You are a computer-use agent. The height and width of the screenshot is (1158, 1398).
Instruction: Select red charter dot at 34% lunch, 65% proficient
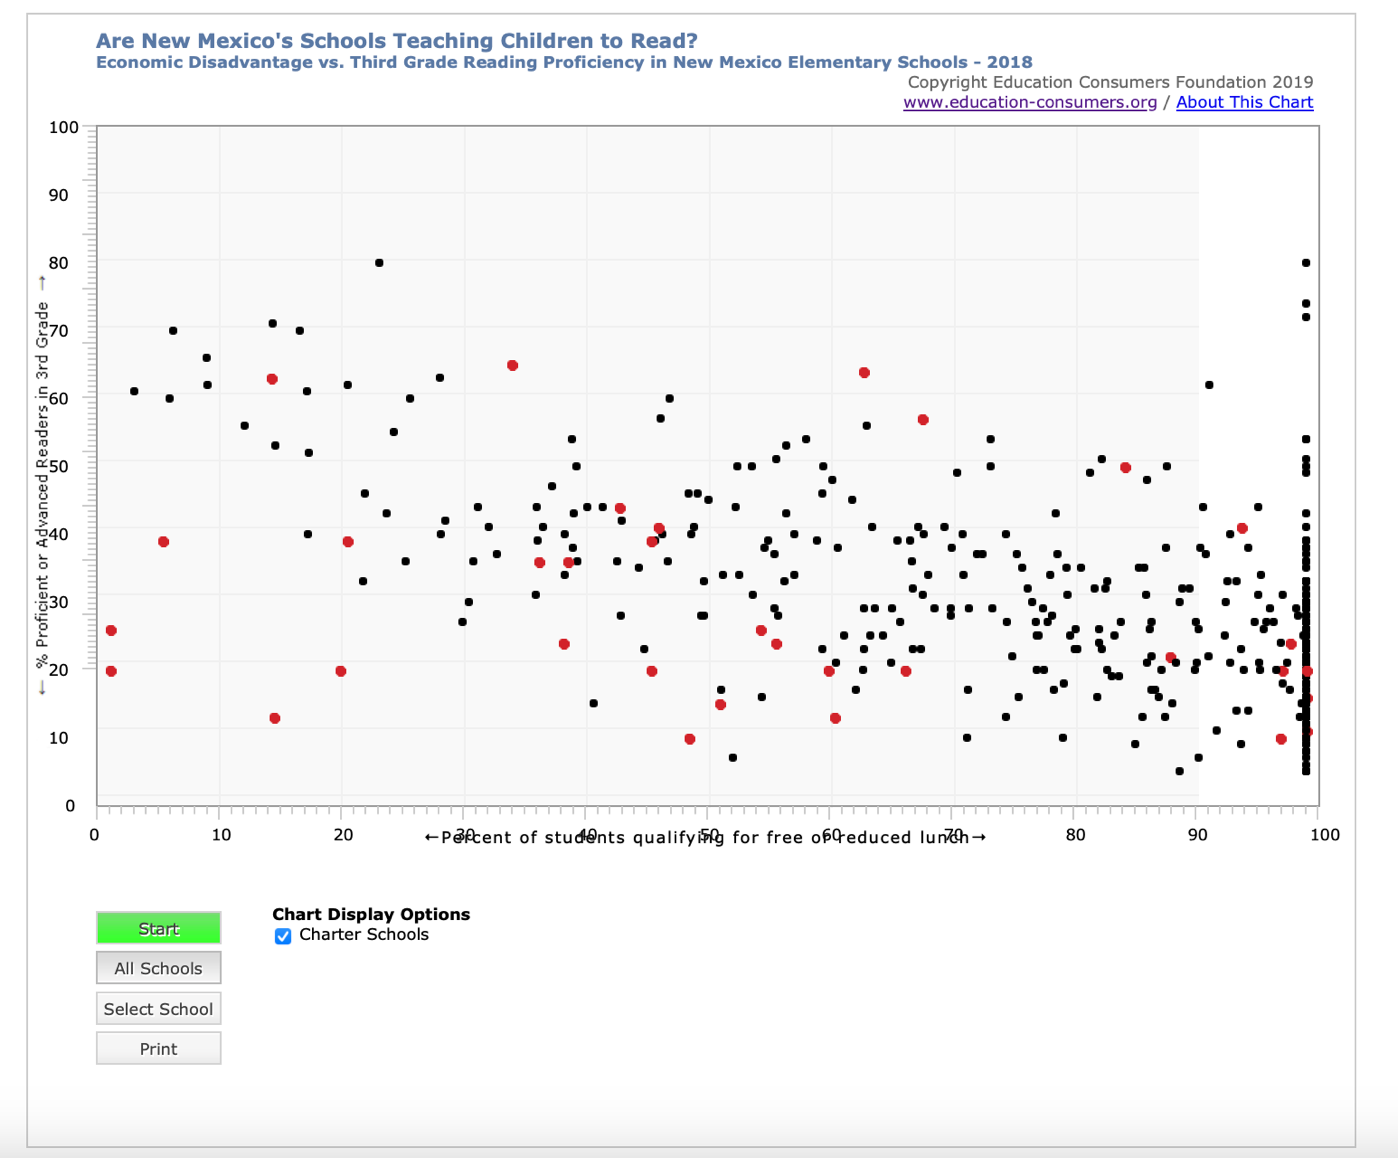tap(513, 366)
